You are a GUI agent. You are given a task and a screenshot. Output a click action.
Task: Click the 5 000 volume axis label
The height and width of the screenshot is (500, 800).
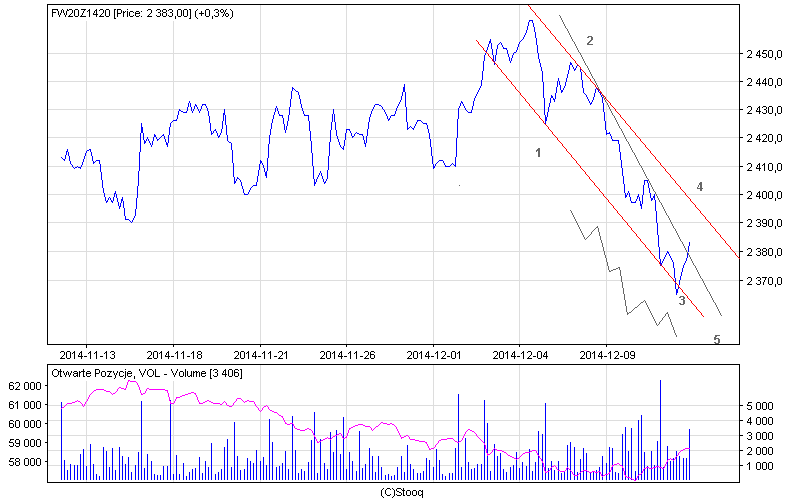tap(760, 406)
